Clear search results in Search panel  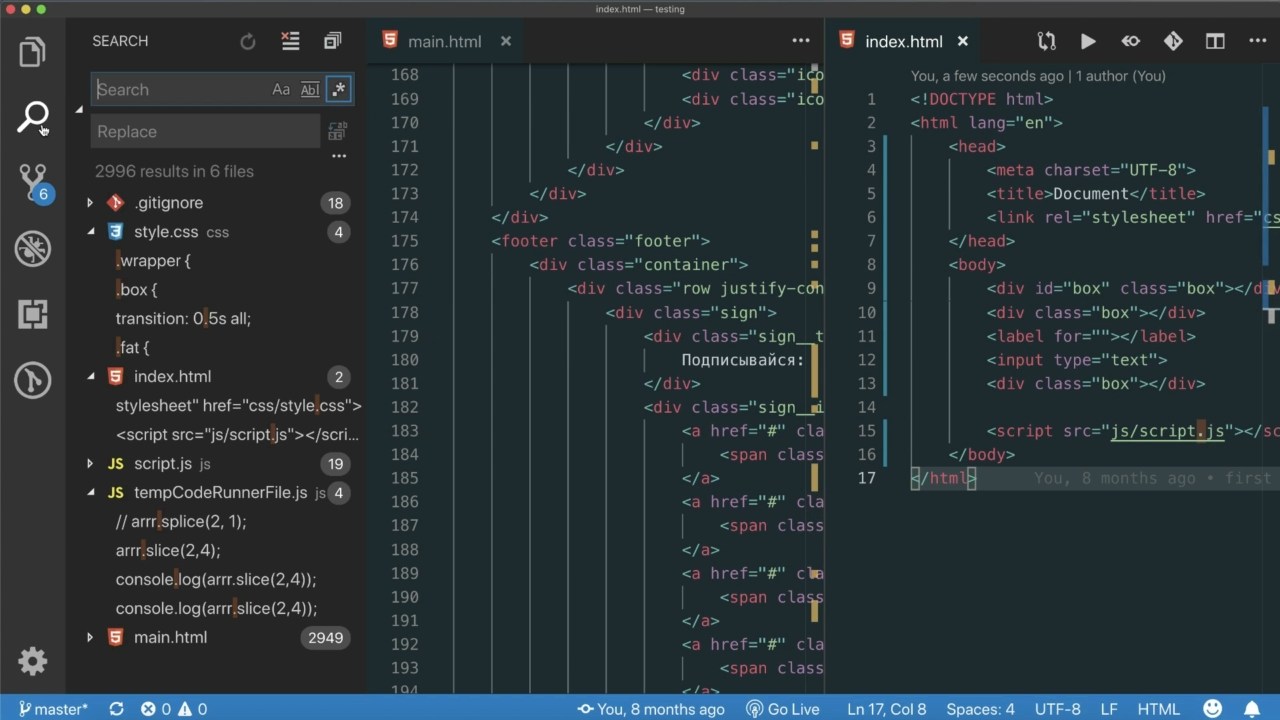(290, 41)
